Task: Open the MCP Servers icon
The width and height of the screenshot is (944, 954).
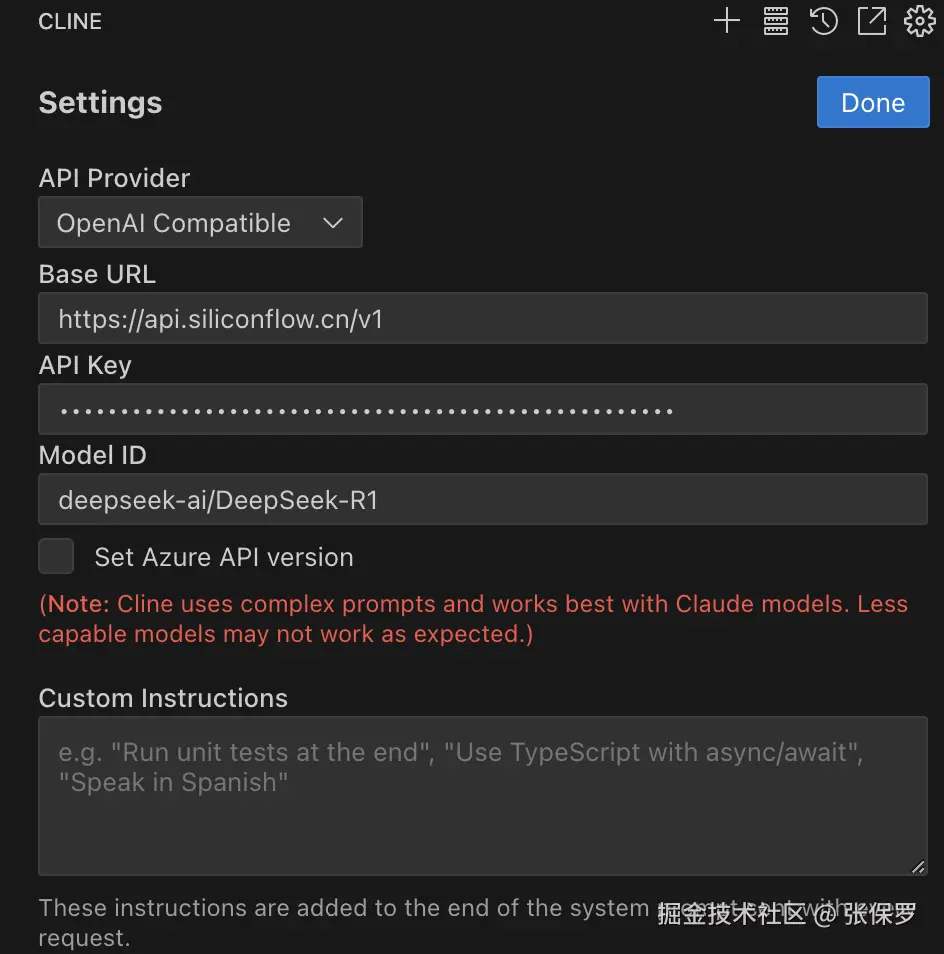Action: click(x=776, y=21)
